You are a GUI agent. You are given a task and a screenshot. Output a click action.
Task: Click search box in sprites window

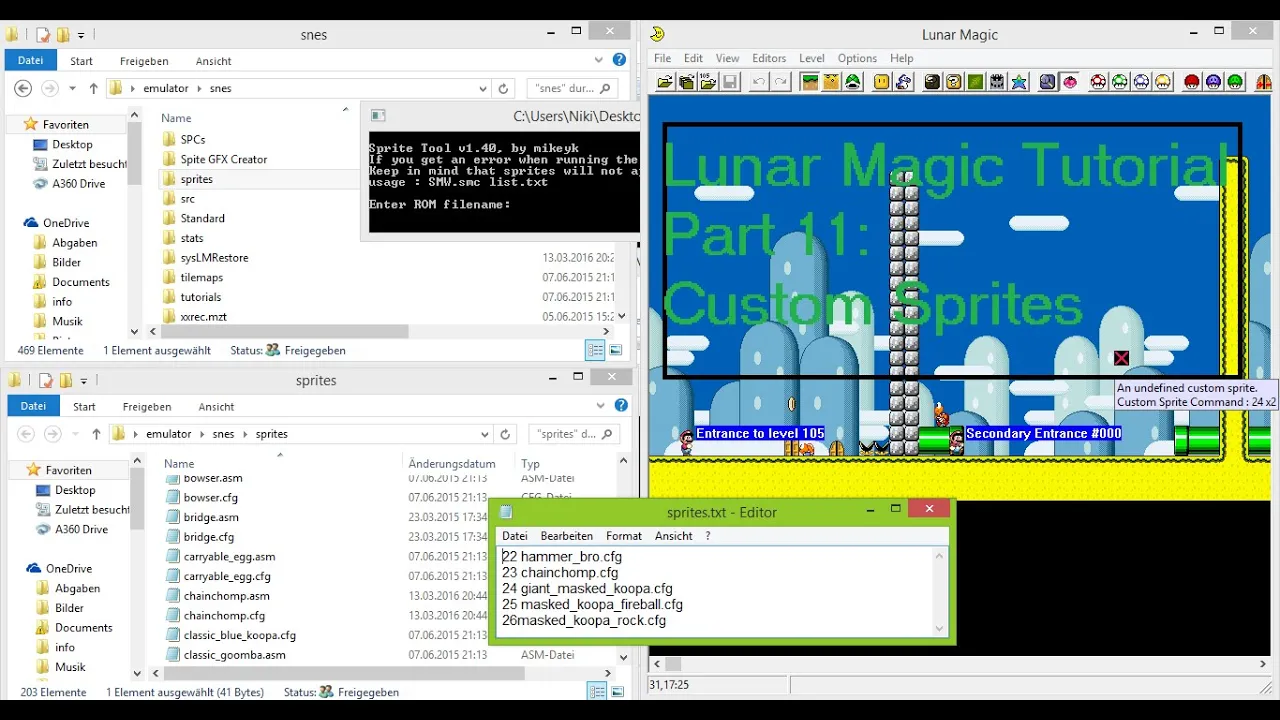coord(573,434)
